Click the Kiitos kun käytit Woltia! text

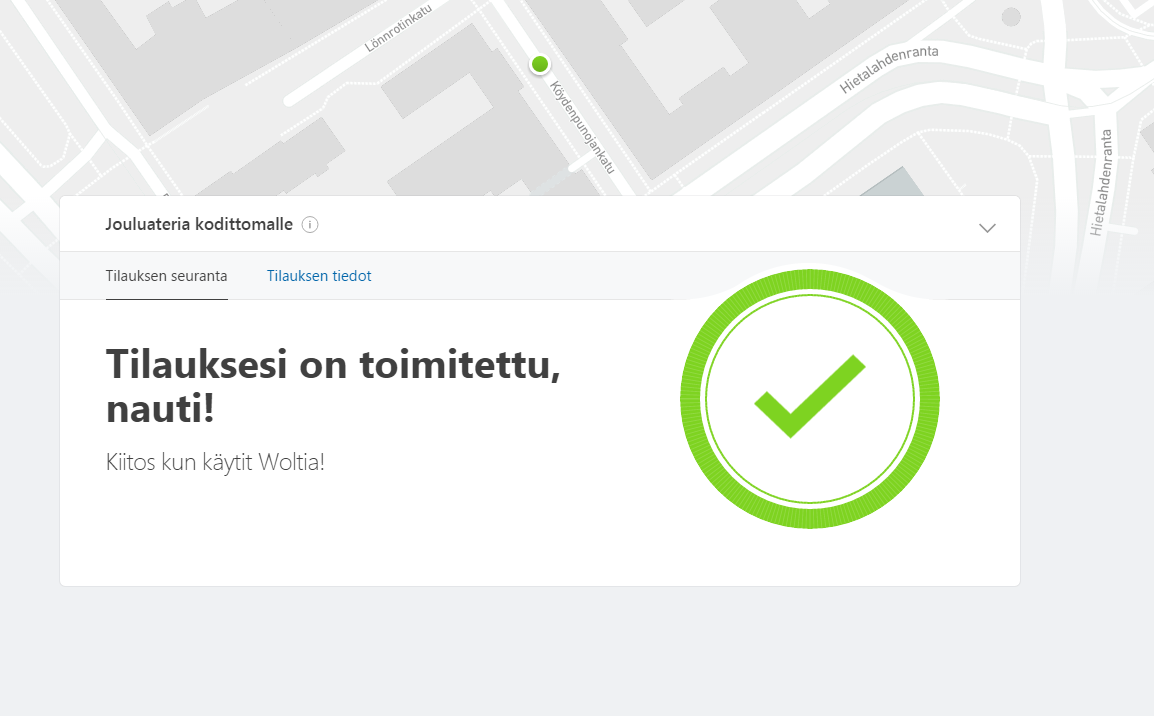coord(215,463)
